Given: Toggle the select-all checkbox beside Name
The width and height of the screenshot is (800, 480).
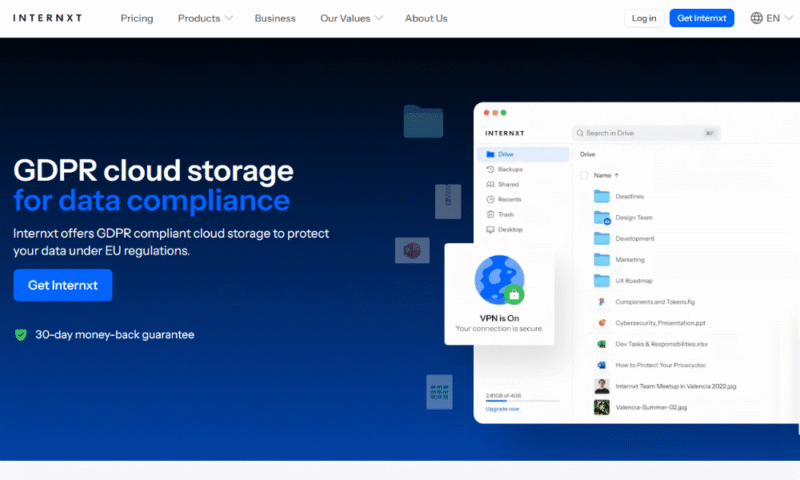Looking at the screenshot, I should (x=585, y=175).
